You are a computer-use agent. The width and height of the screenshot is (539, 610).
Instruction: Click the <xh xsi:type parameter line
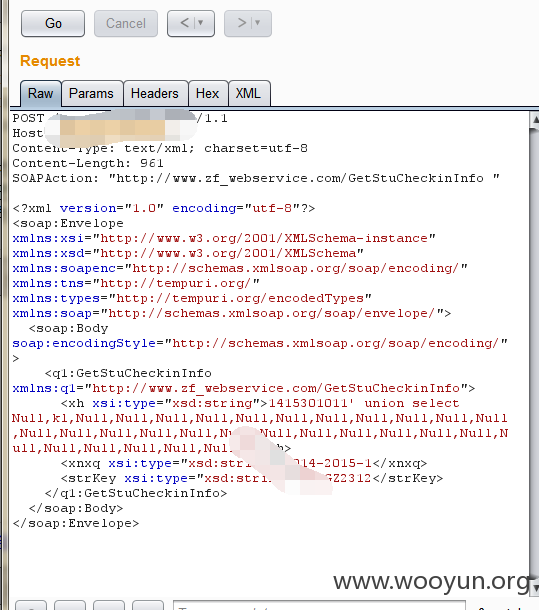[260, 403]
